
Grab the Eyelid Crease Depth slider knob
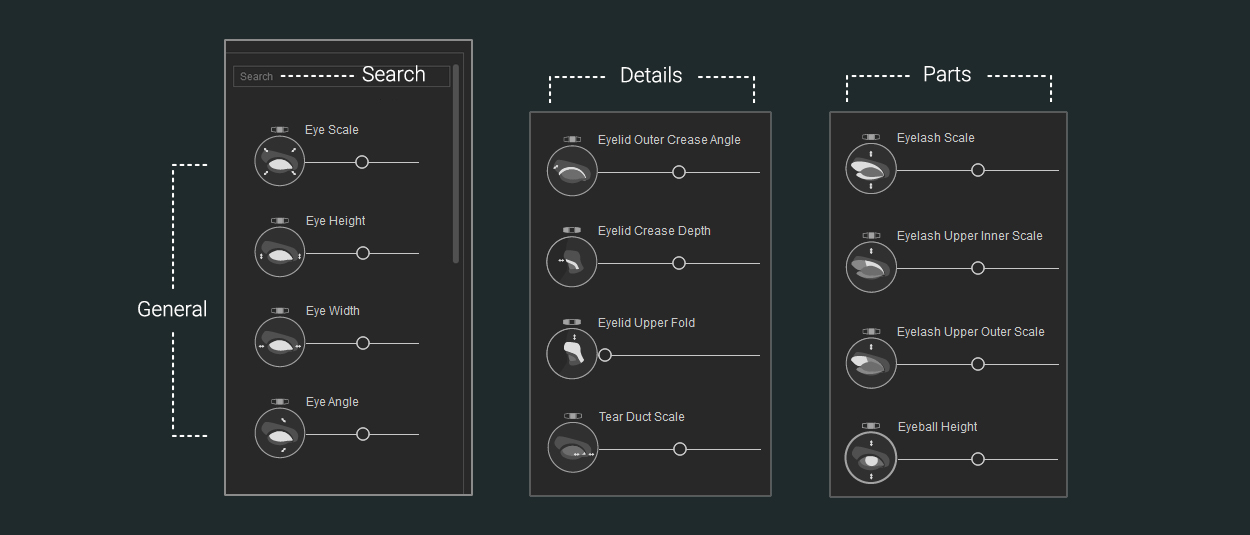point(679,263)
